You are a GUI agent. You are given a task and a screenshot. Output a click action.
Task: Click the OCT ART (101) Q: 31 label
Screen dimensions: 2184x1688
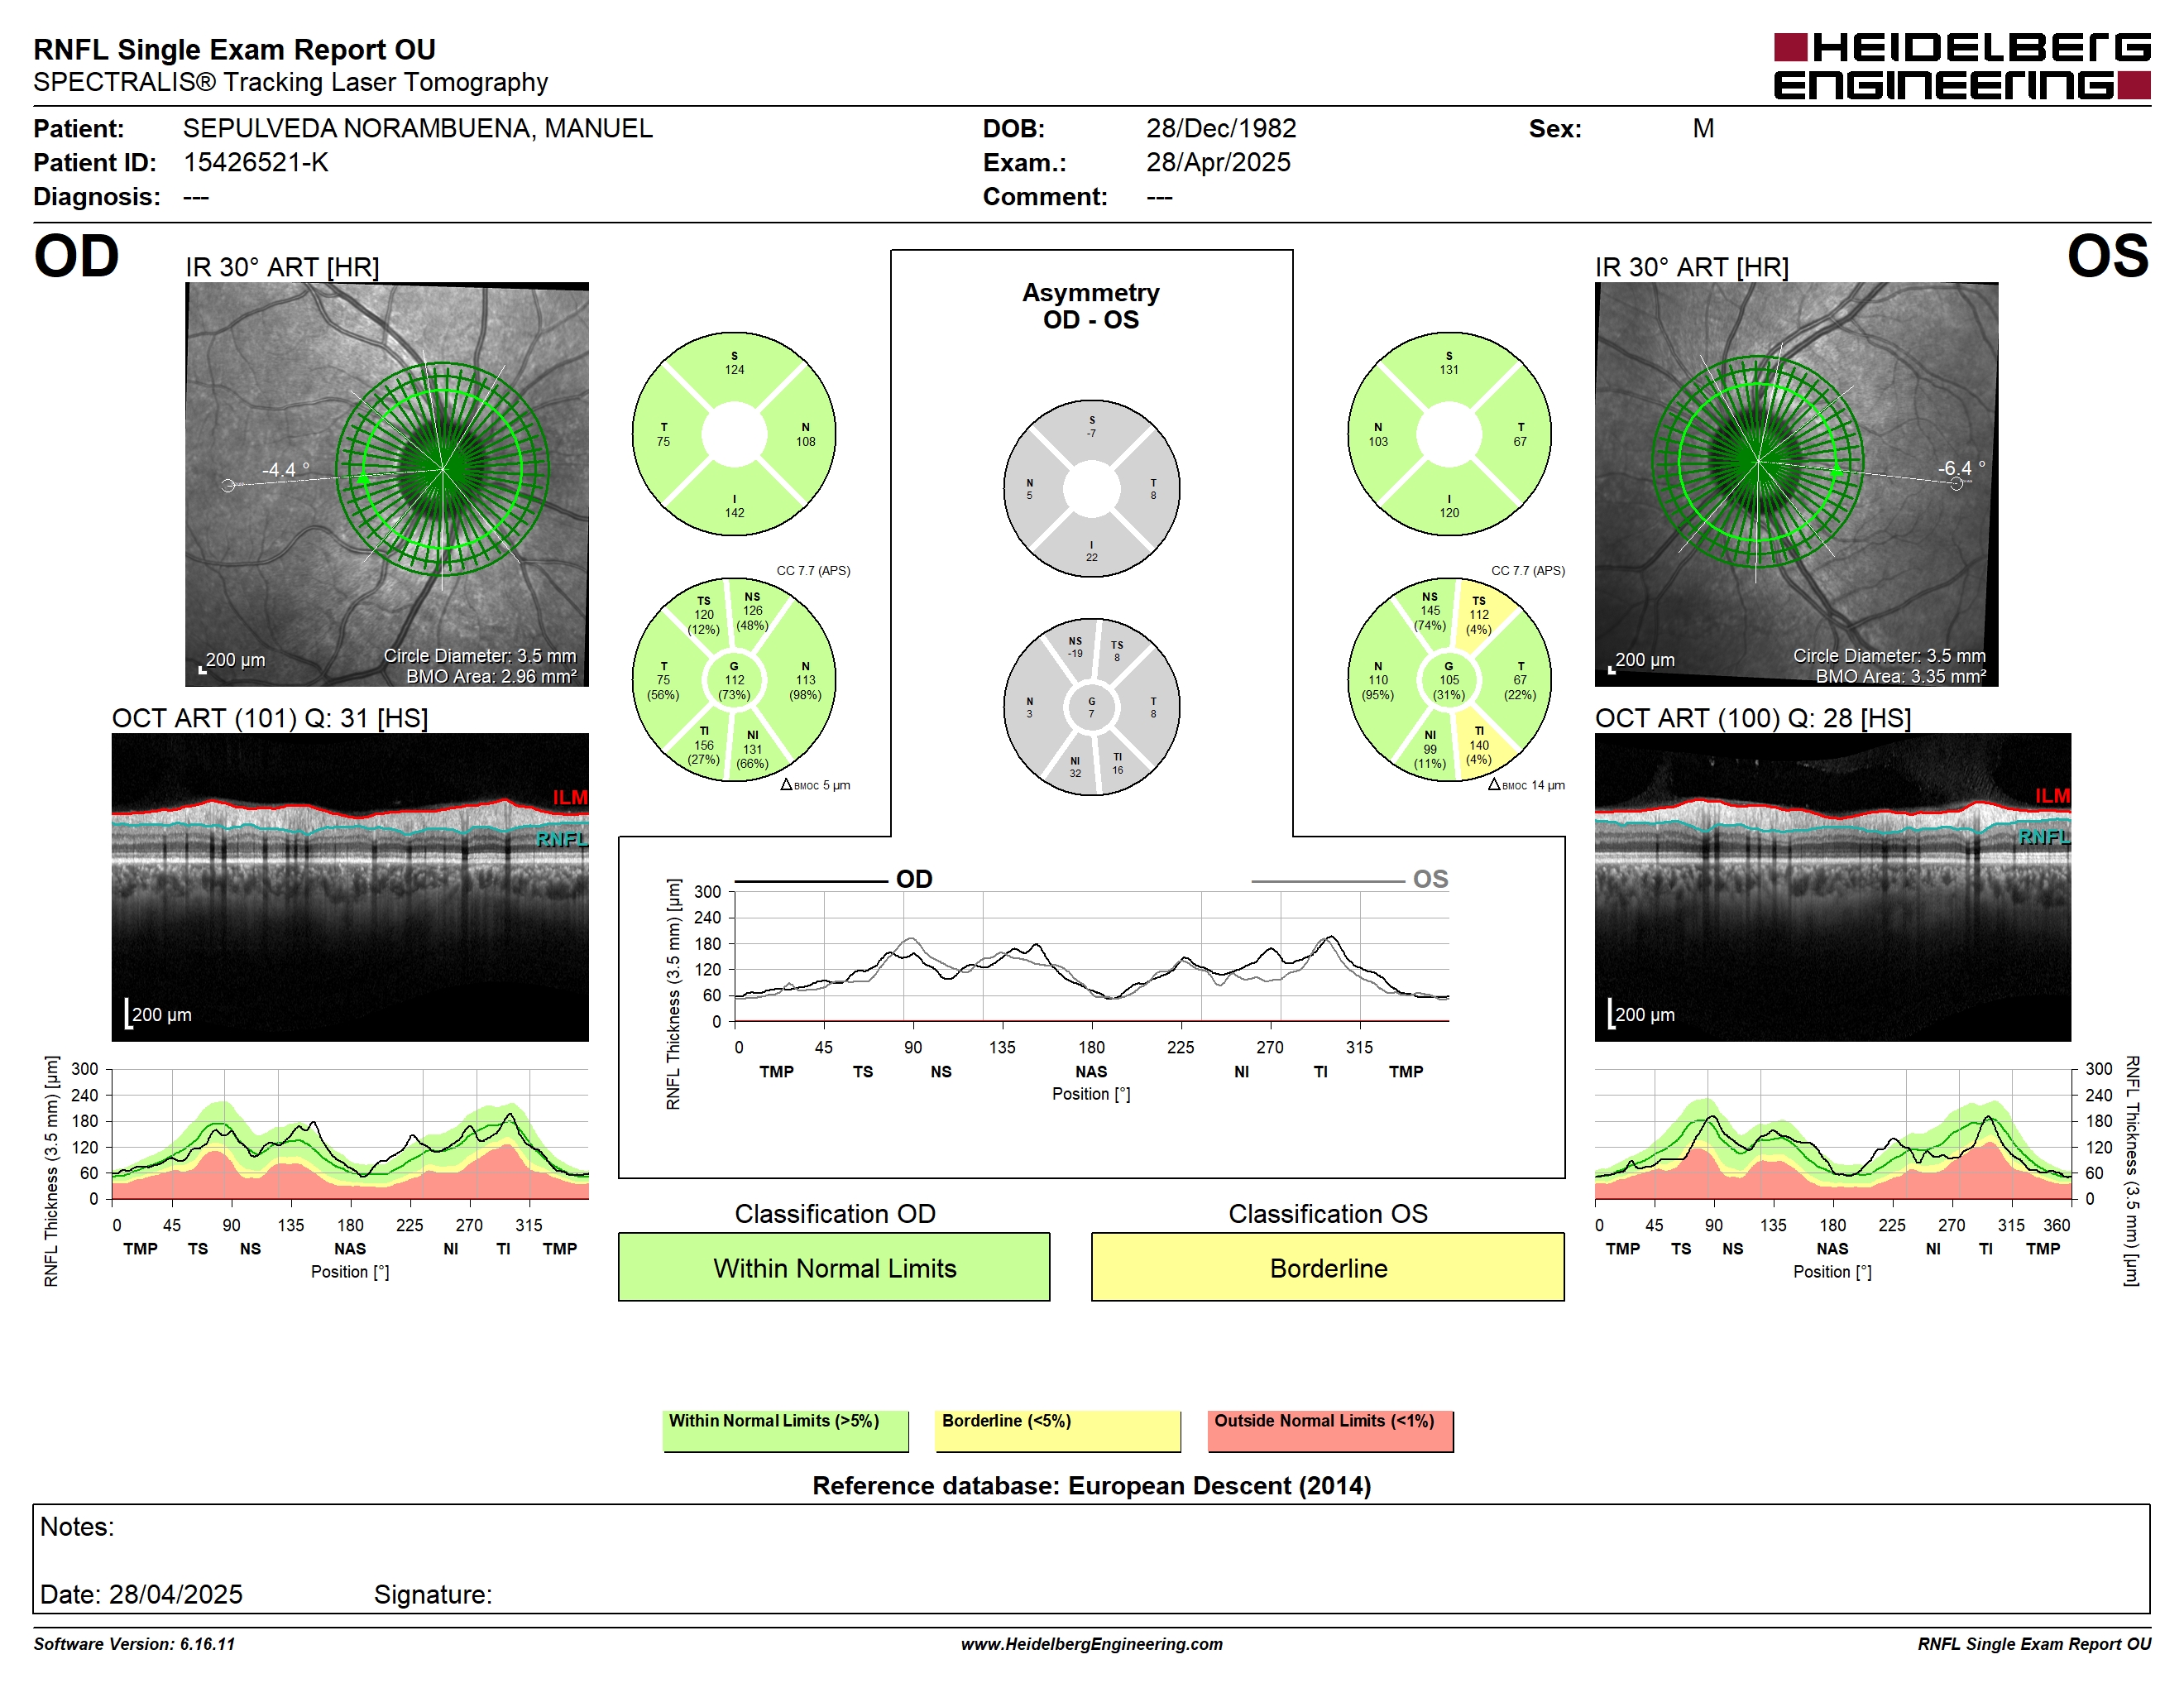tap(270, 718)
